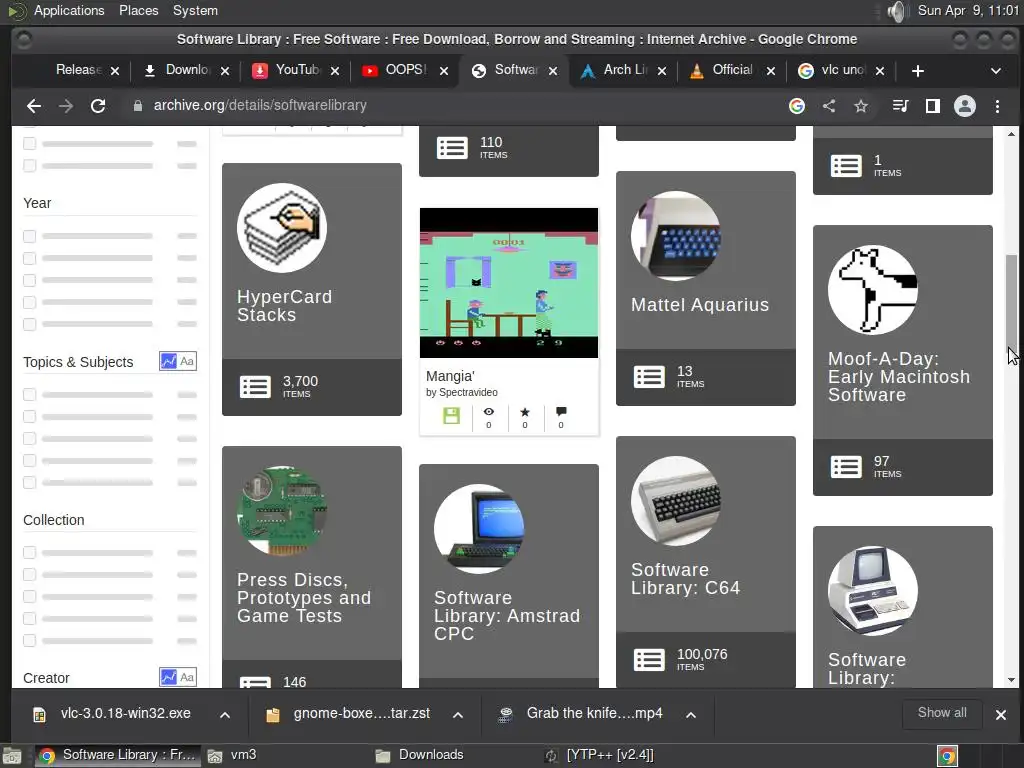
Task: Switch to the OOPS! tab
Action: (x=405, y=70)
